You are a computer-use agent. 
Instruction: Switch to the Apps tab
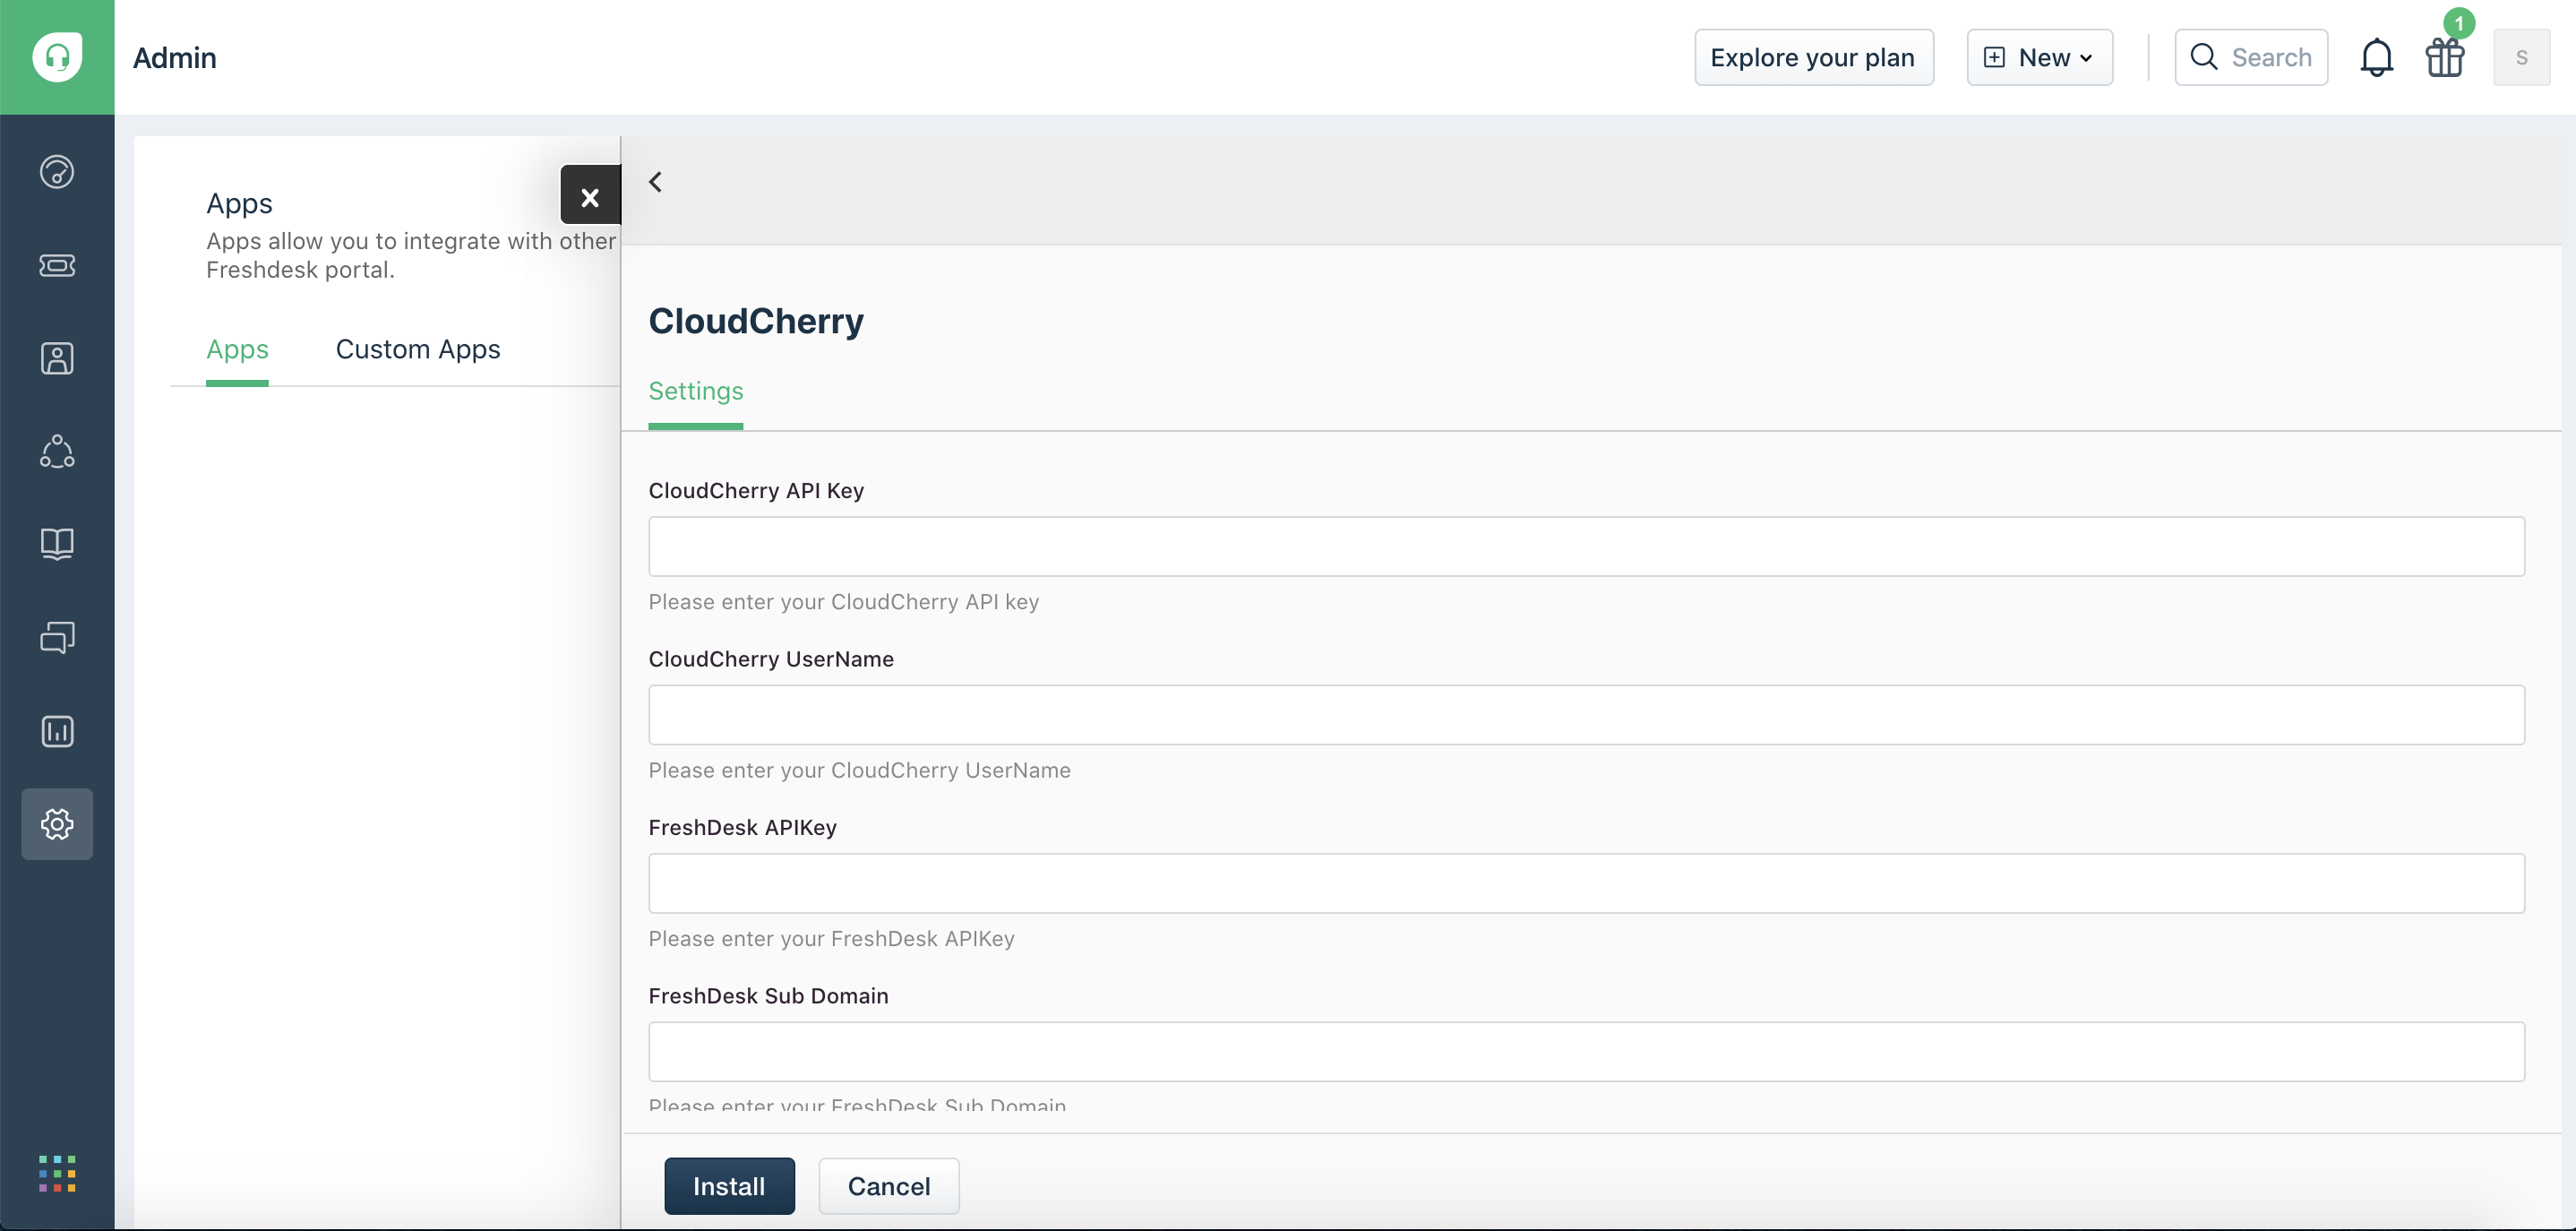point(237,350)
